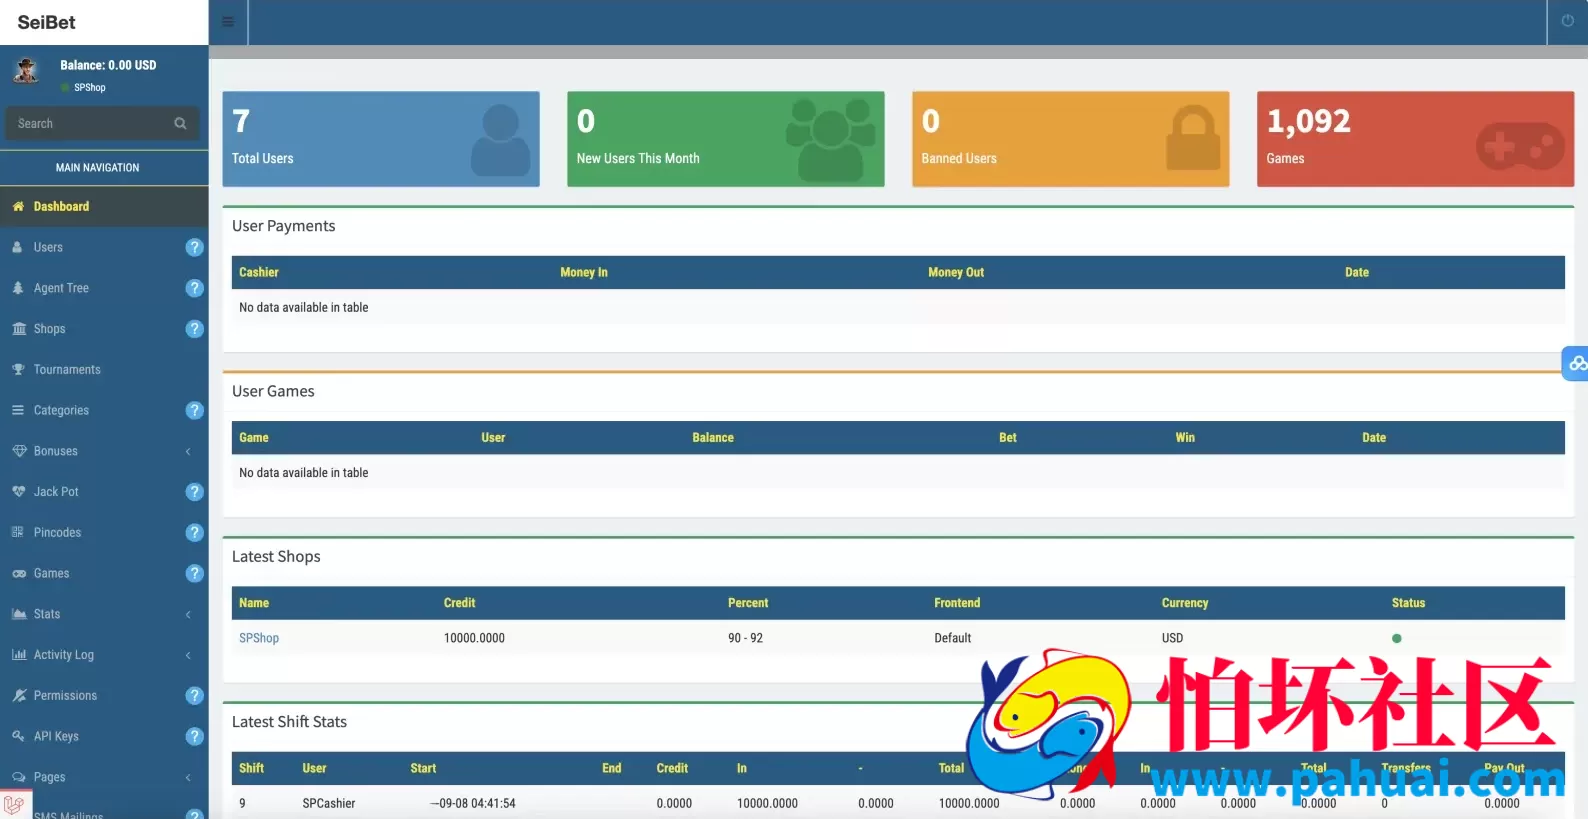Expand the Pages submenu
The image size is (1588, 819).
[188, 777]
